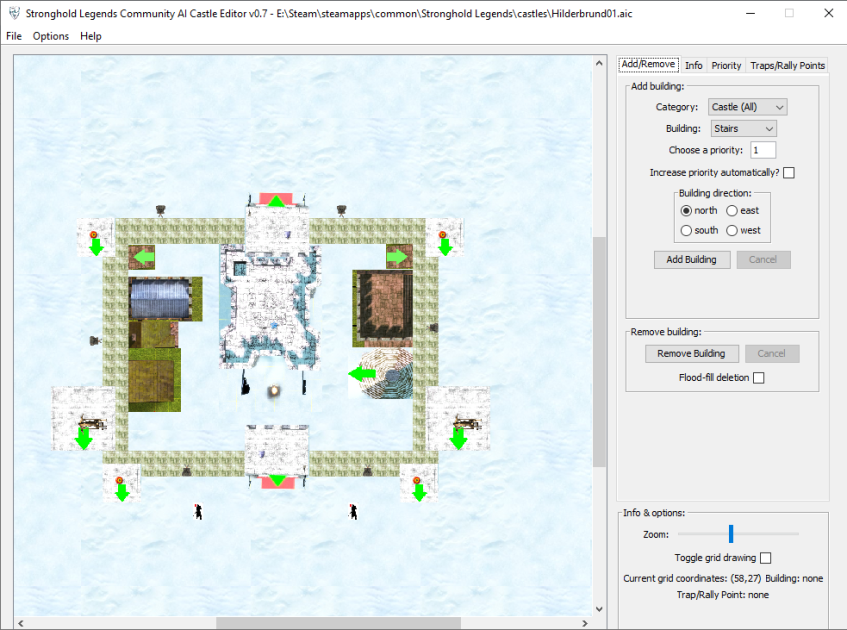Click the right rally point soldier figure
Screen dimensions: 847x630
pos(353,511)
